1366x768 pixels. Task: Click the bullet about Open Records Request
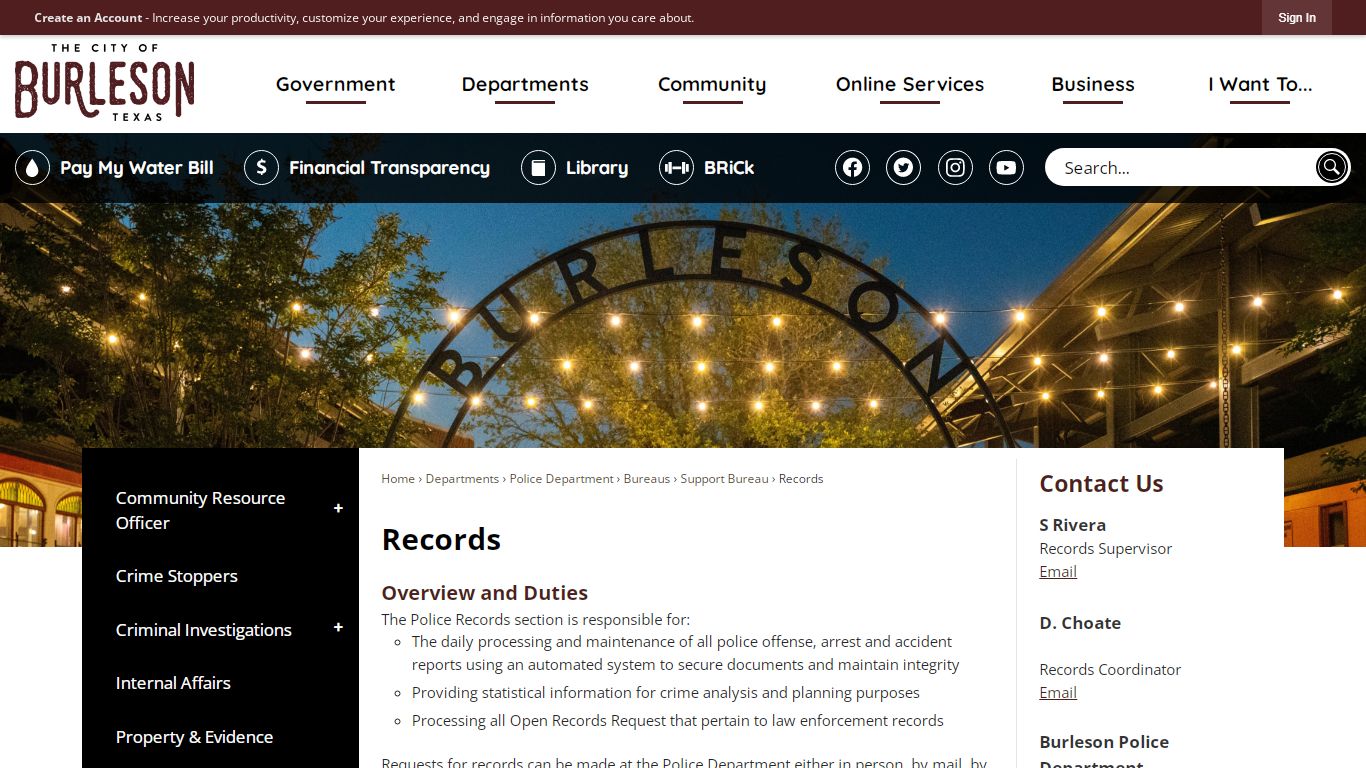[677, 721]
